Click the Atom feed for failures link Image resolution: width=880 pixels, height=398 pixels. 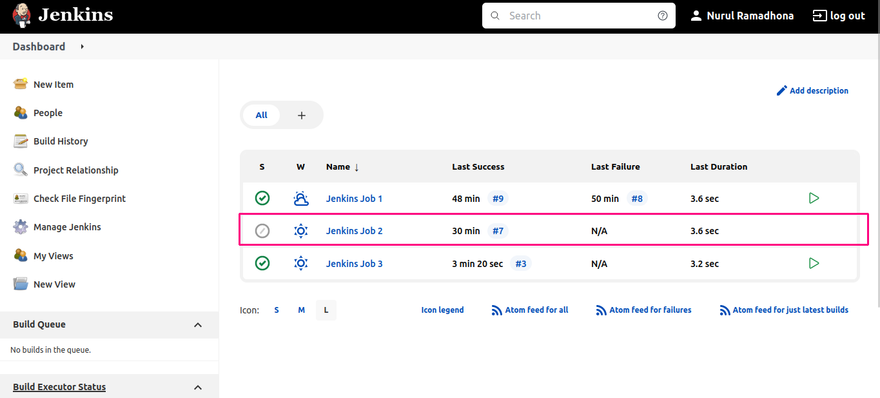650,310
